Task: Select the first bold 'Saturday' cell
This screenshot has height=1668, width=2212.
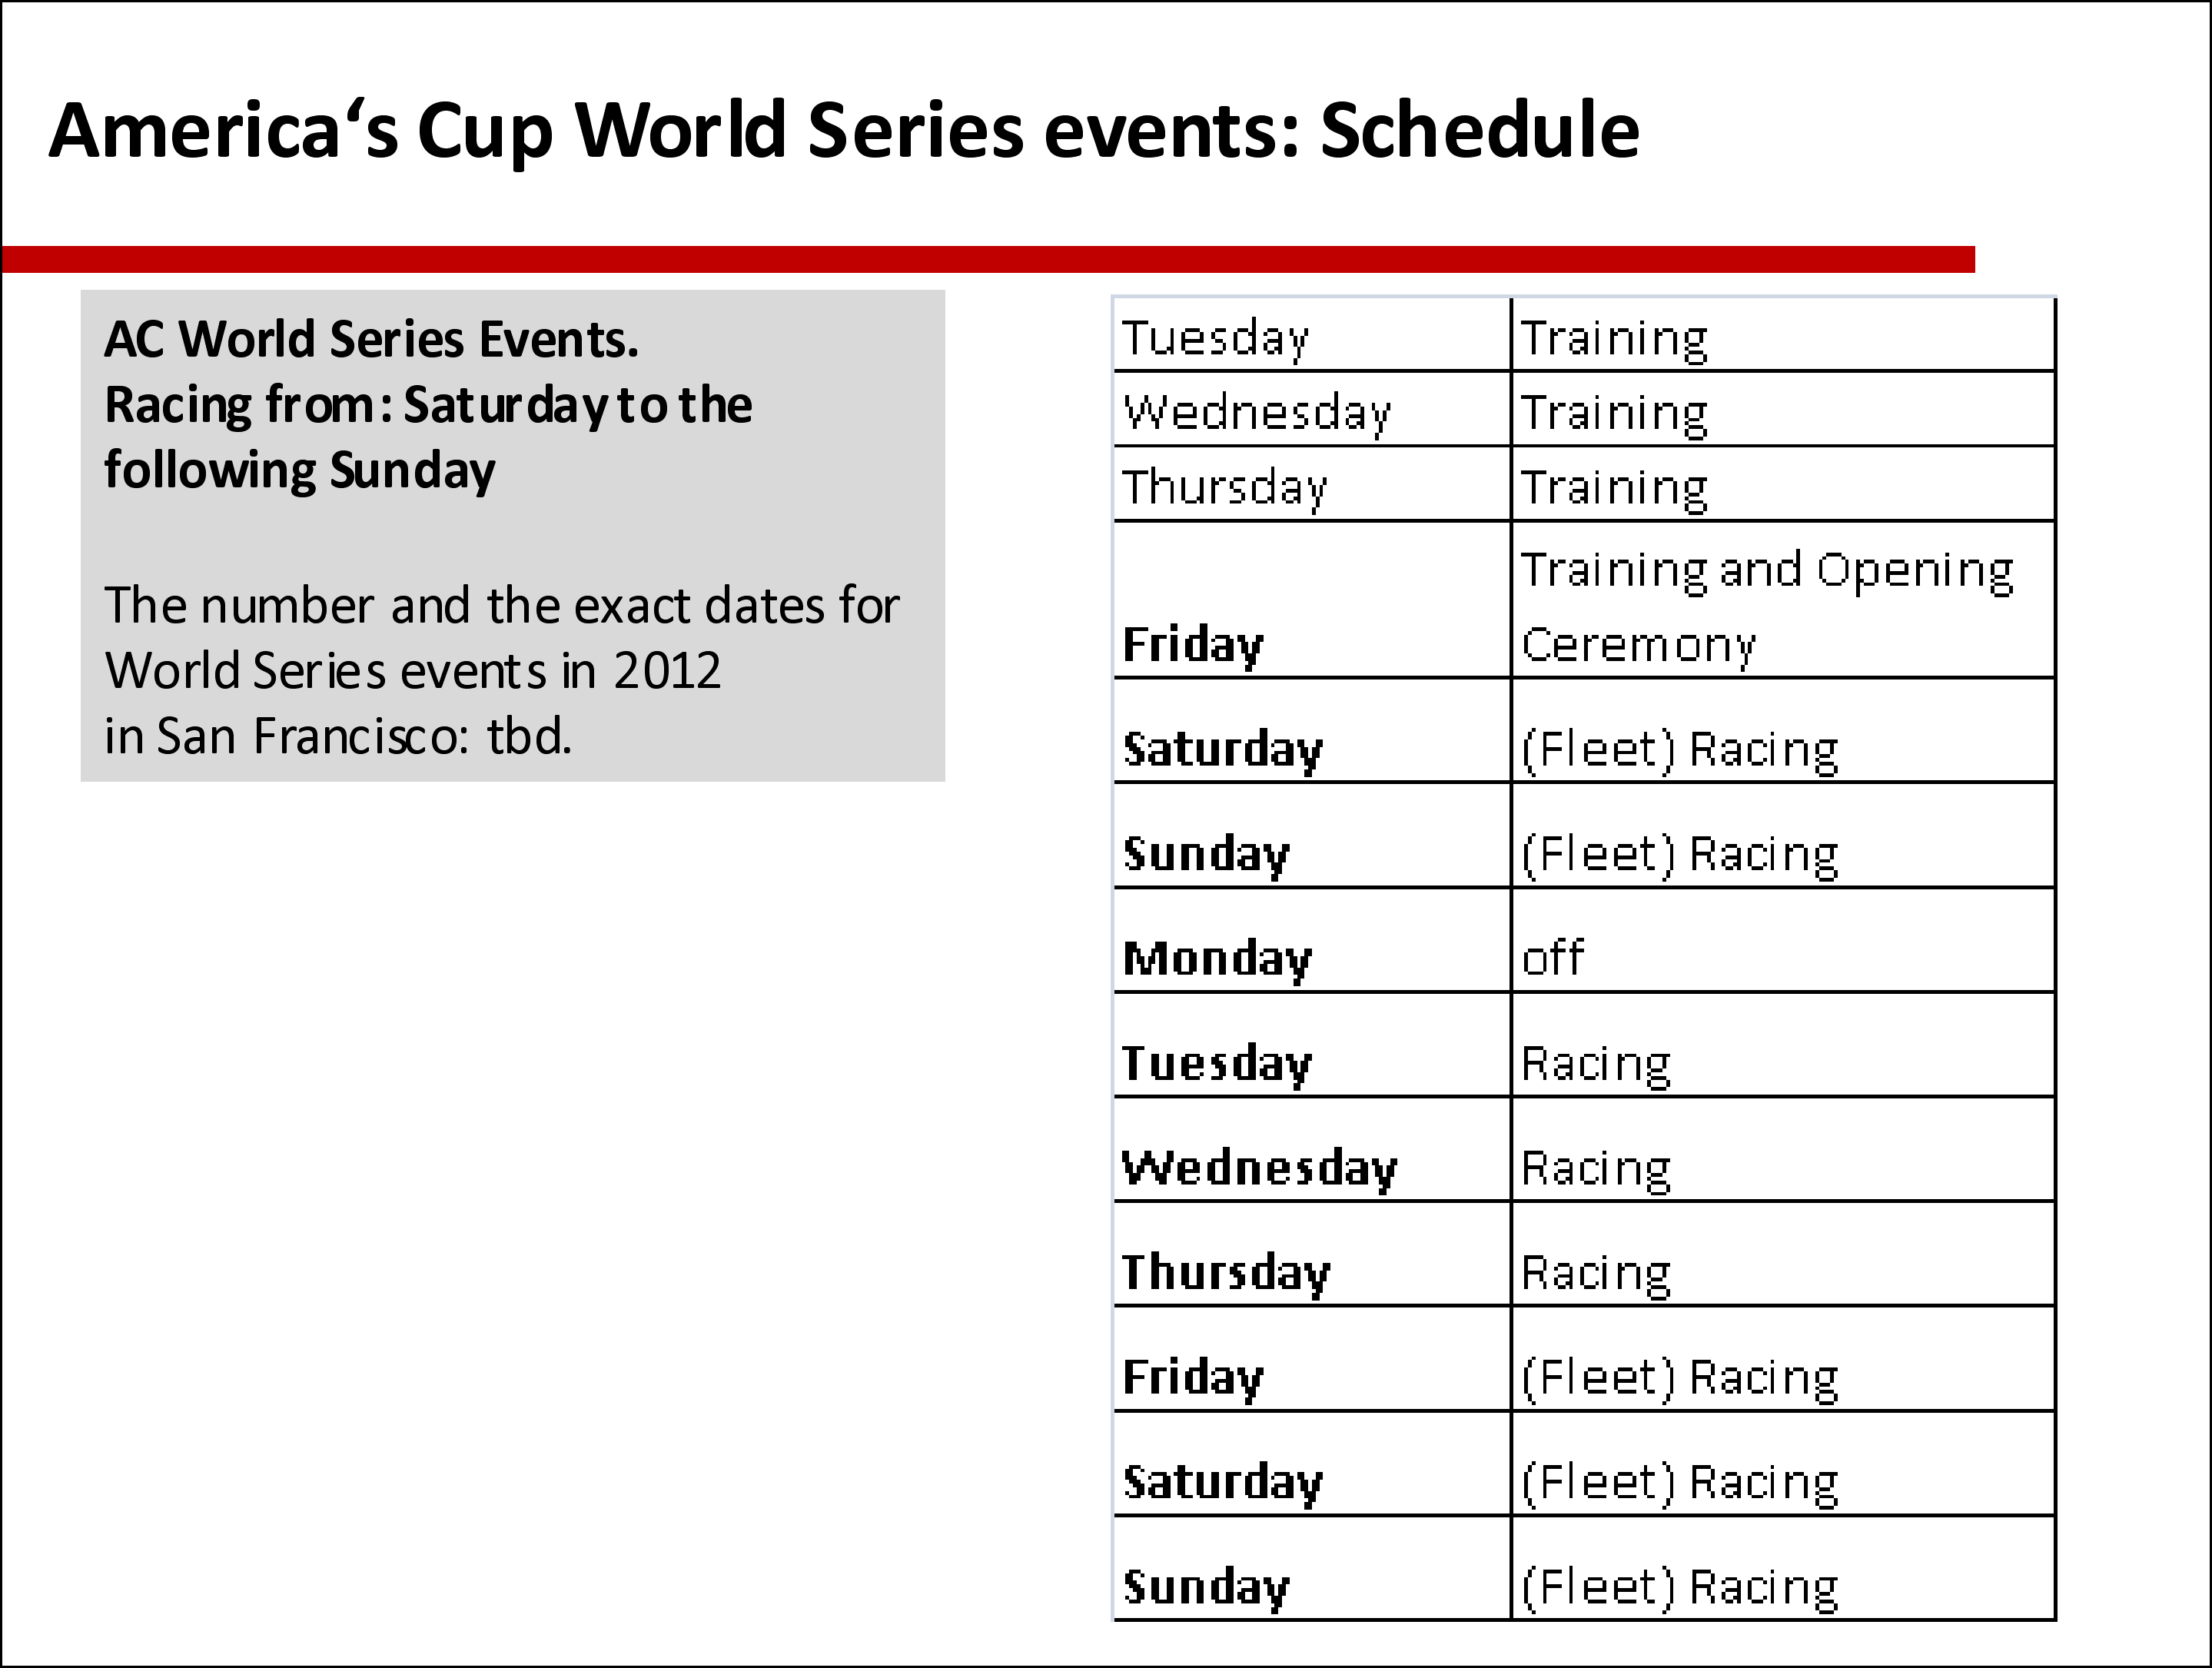Action: coord(1312,731)
